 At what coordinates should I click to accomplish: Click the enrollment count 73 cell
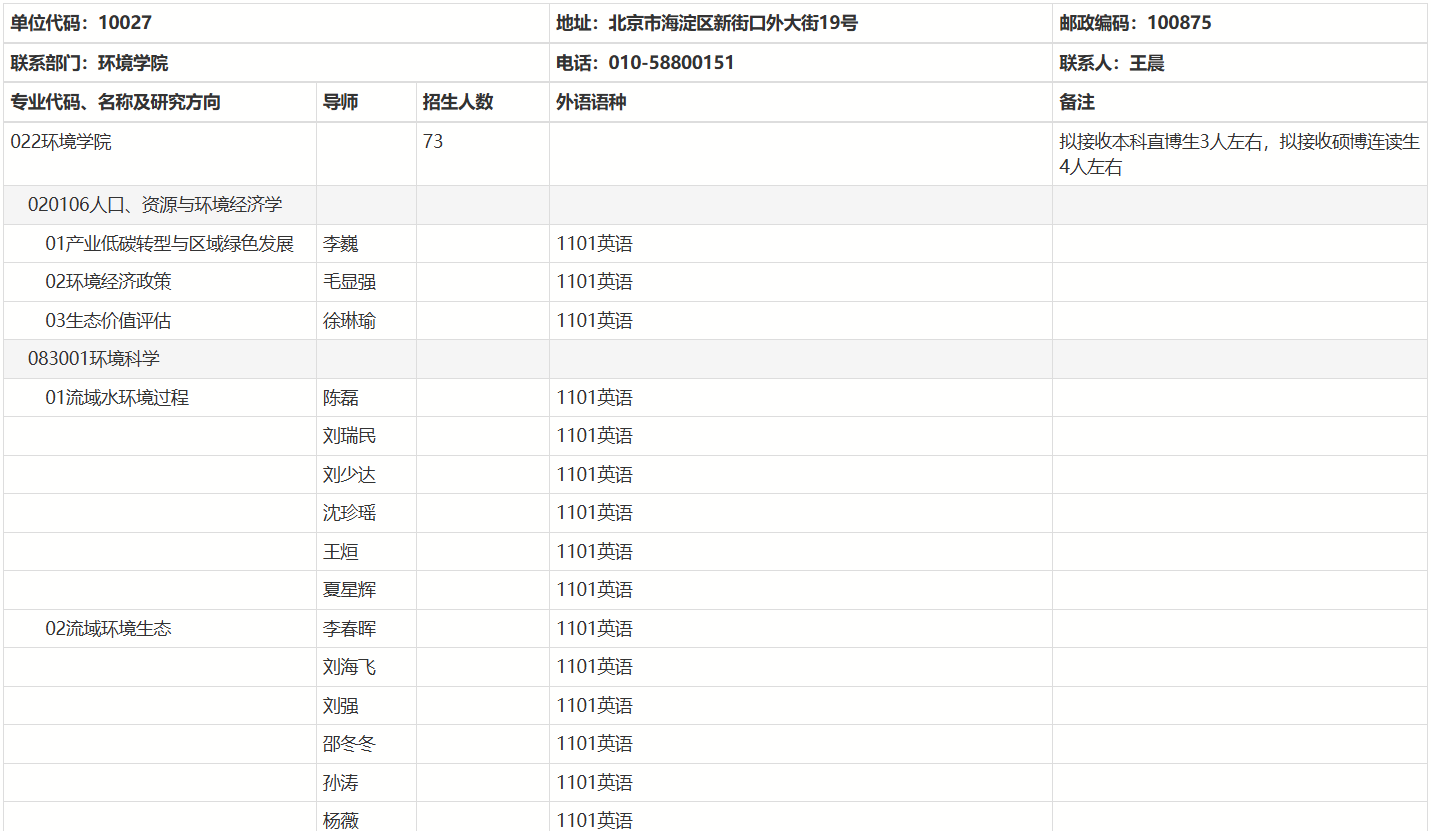483,154
